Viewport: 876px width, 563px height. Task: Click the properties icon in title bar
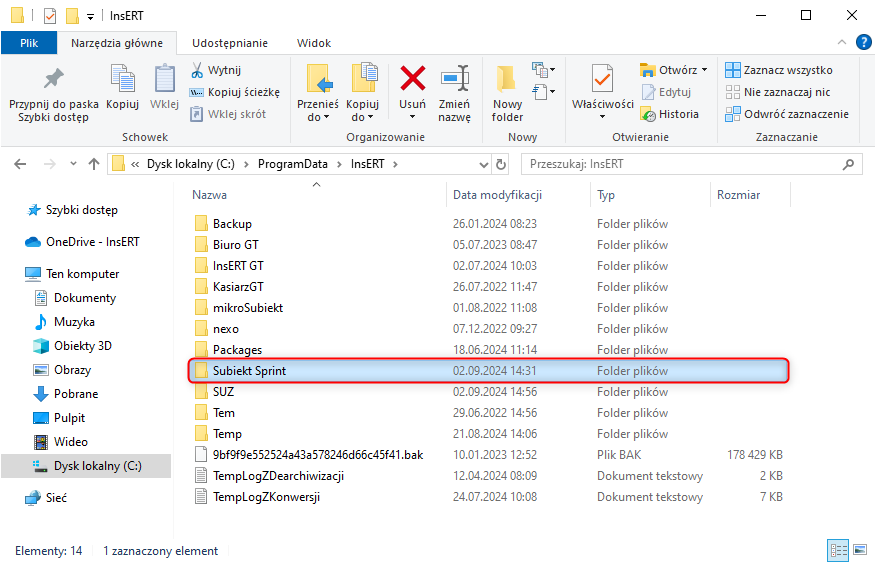click(x=50, y=16)
